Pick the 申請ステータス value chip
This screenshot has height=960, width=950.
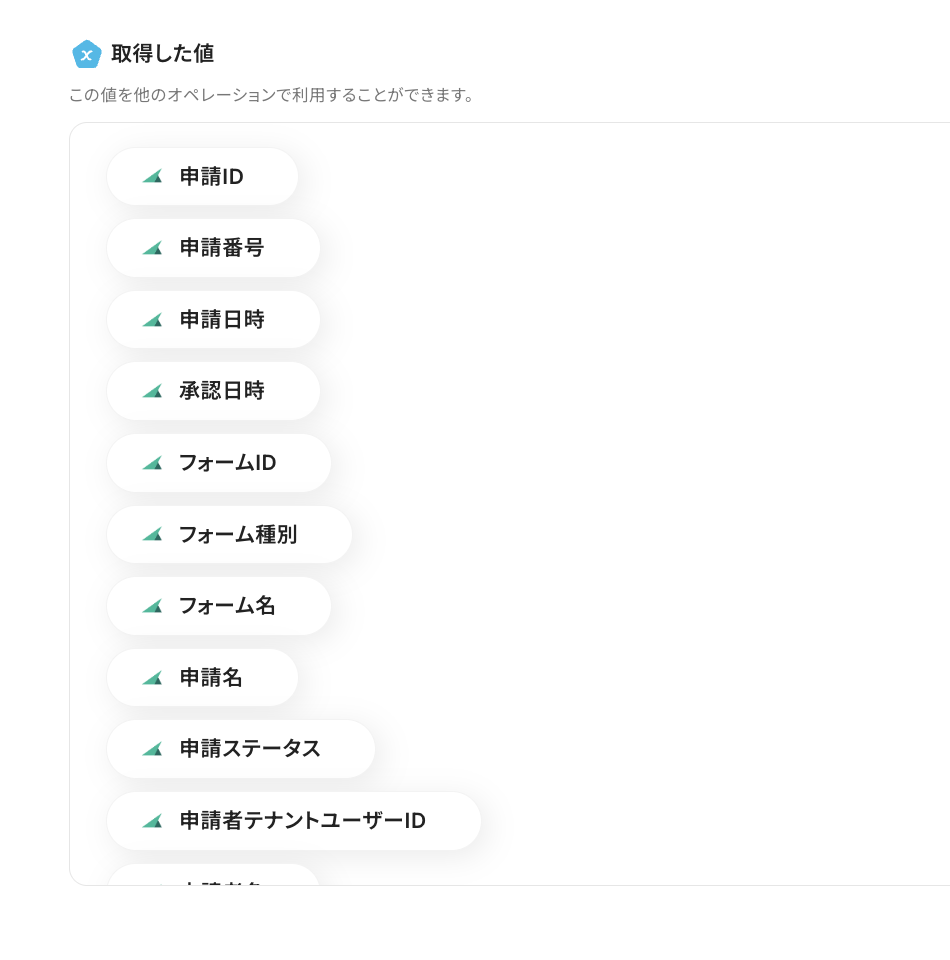[250, 749]
